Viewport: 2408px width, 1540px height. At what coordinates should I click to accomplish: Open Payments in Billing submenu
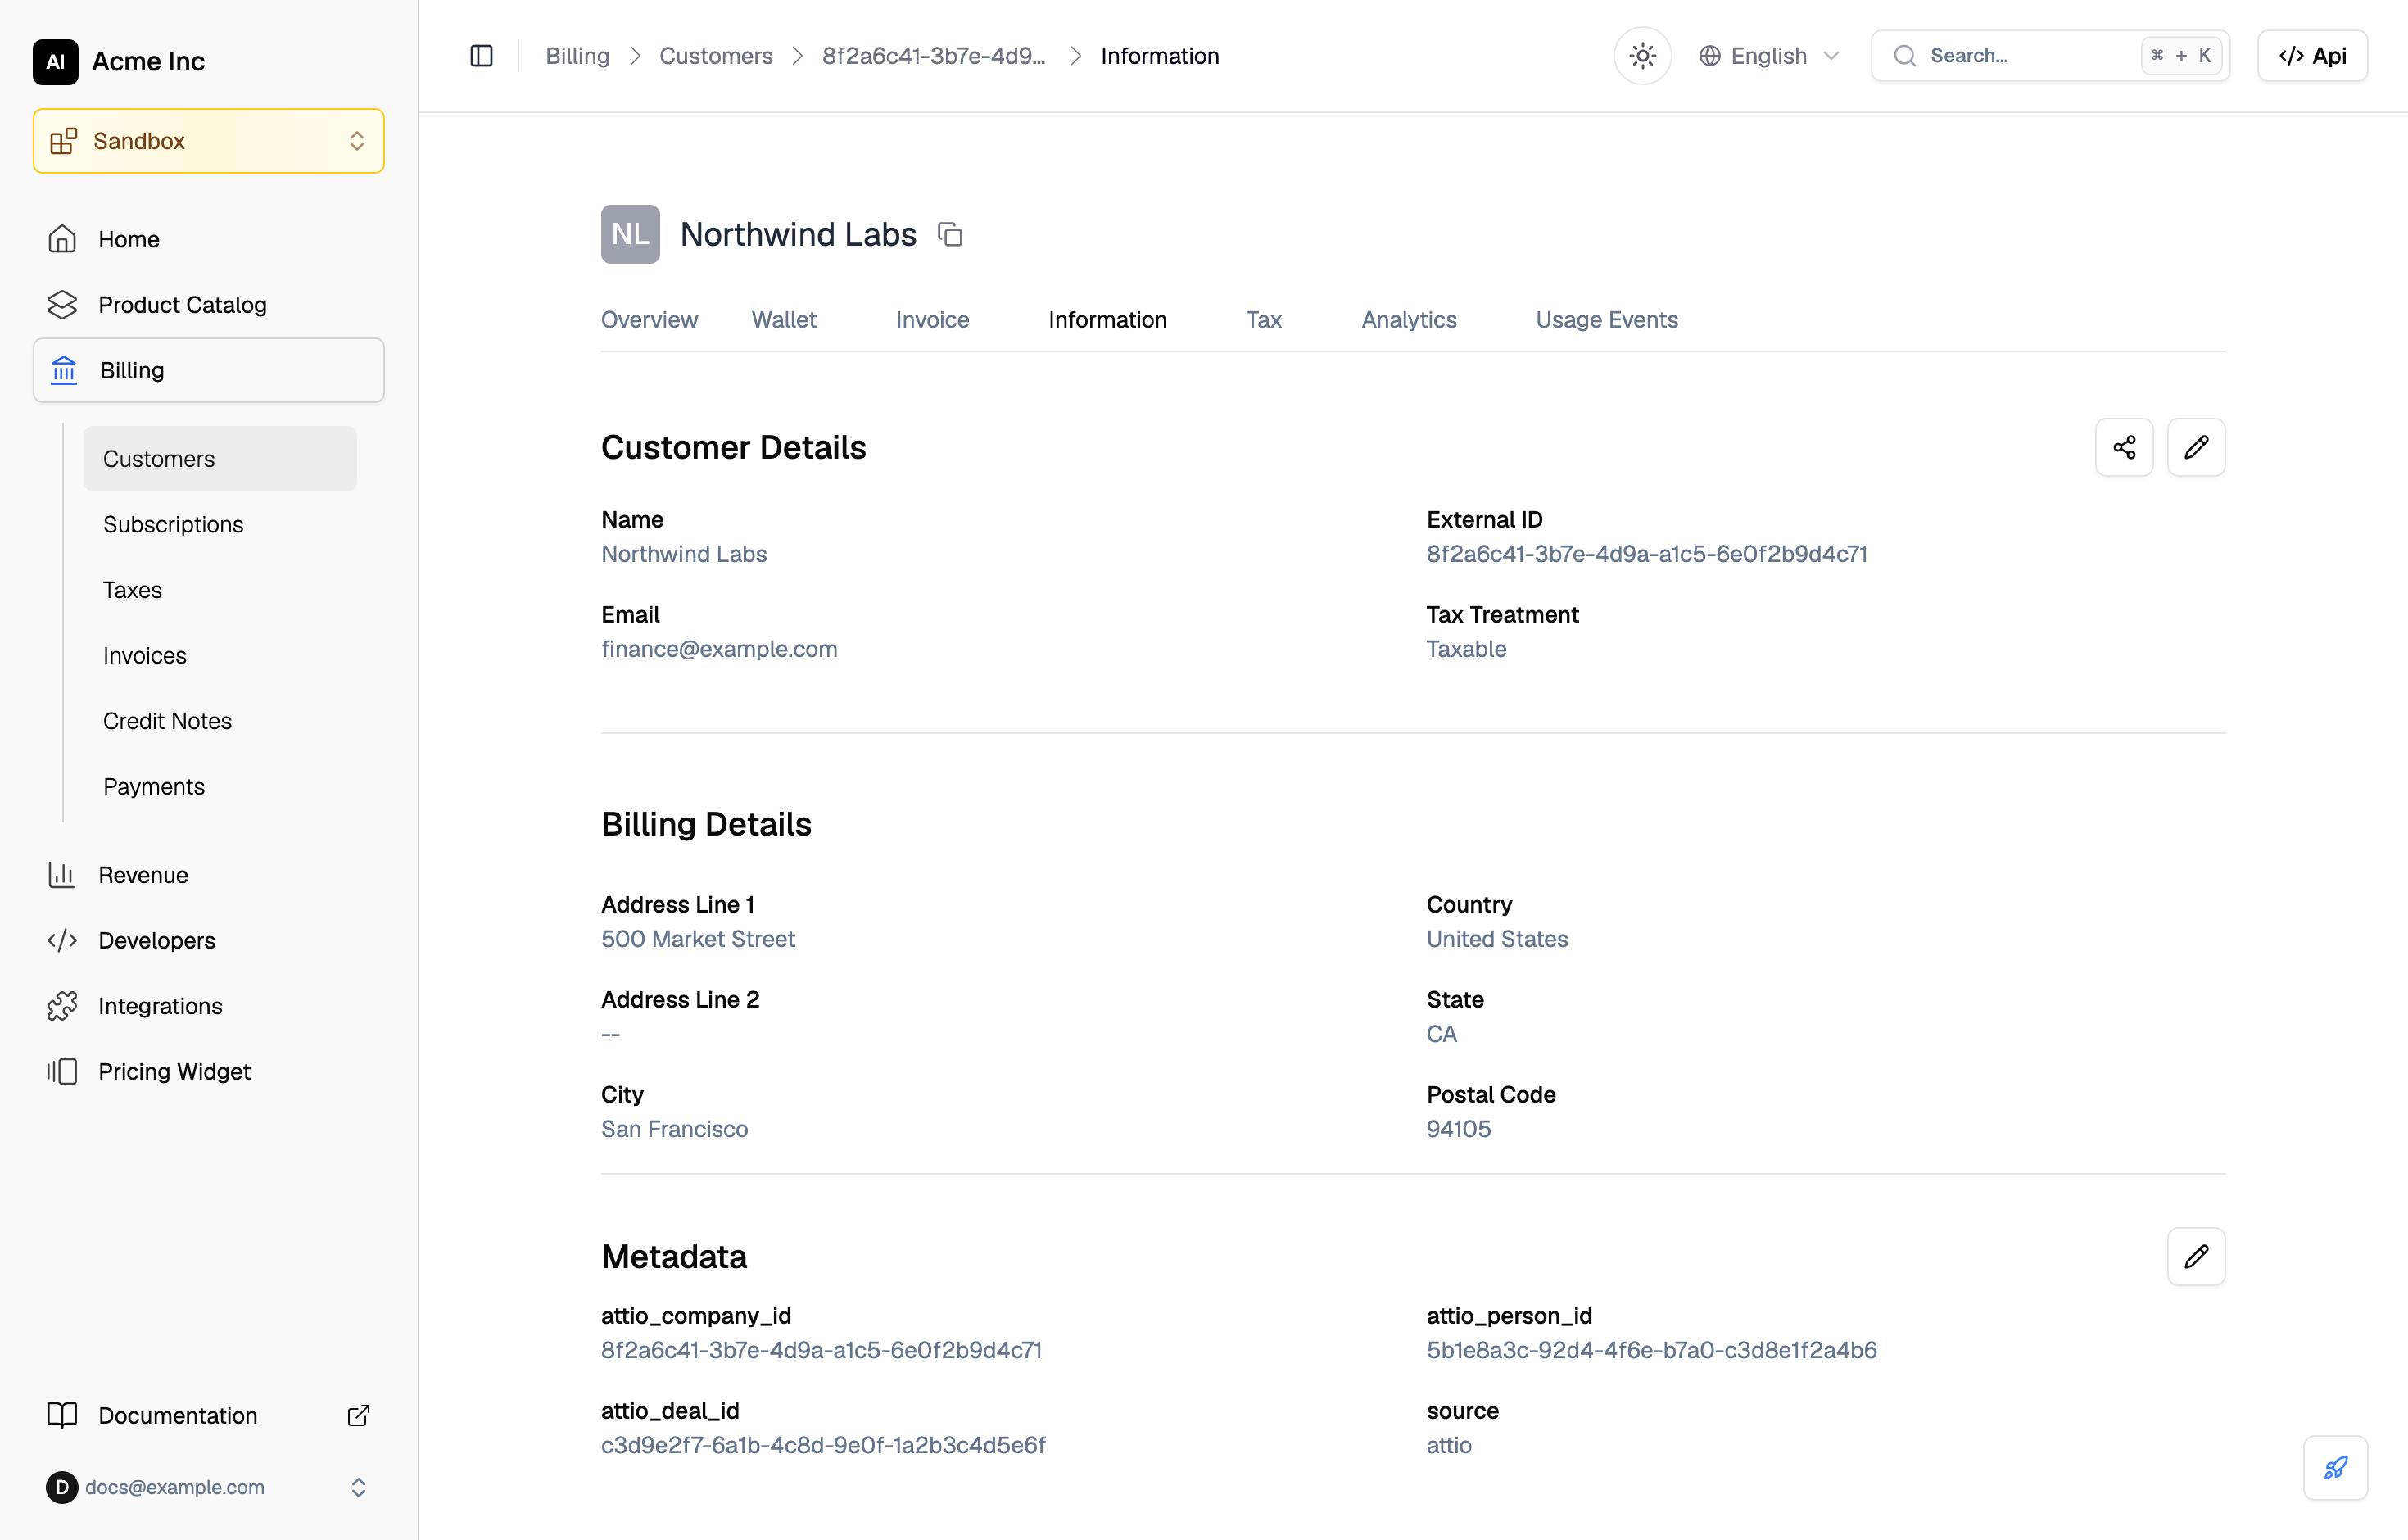[x=220, y=786]
